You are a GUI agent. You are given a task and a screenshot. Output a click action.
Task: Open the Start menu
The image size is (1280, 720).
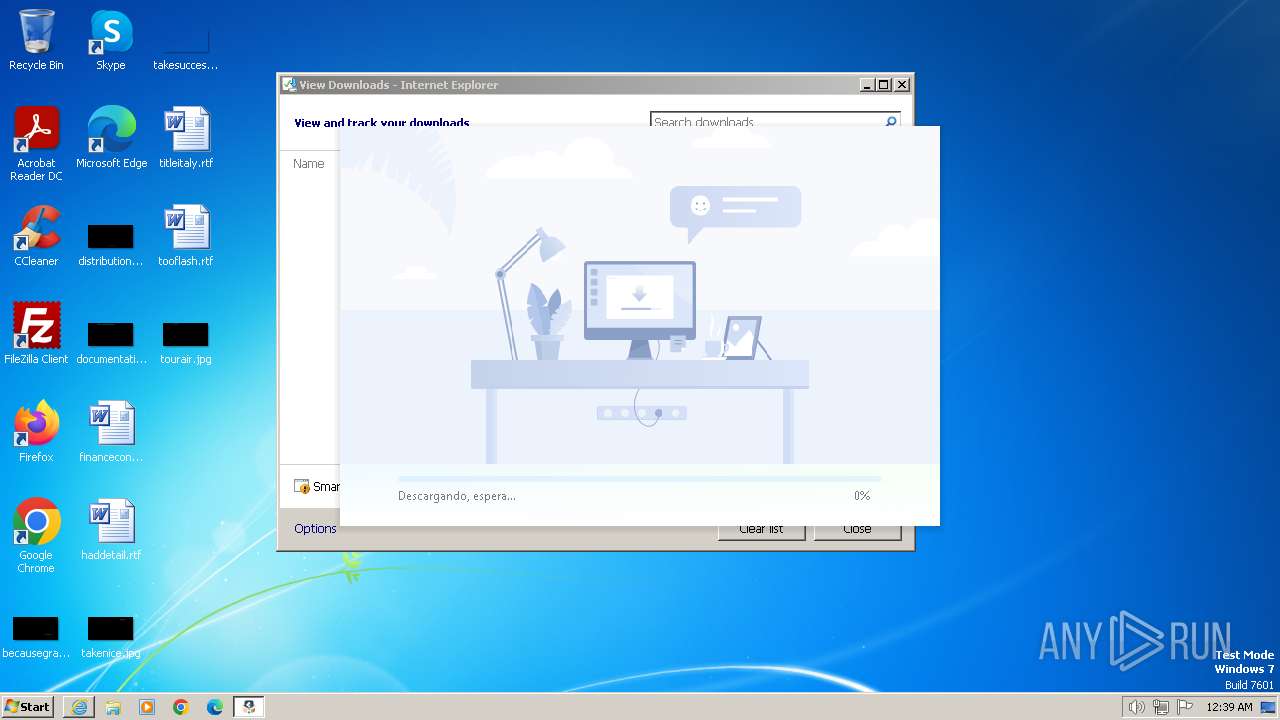click(28, 707)
